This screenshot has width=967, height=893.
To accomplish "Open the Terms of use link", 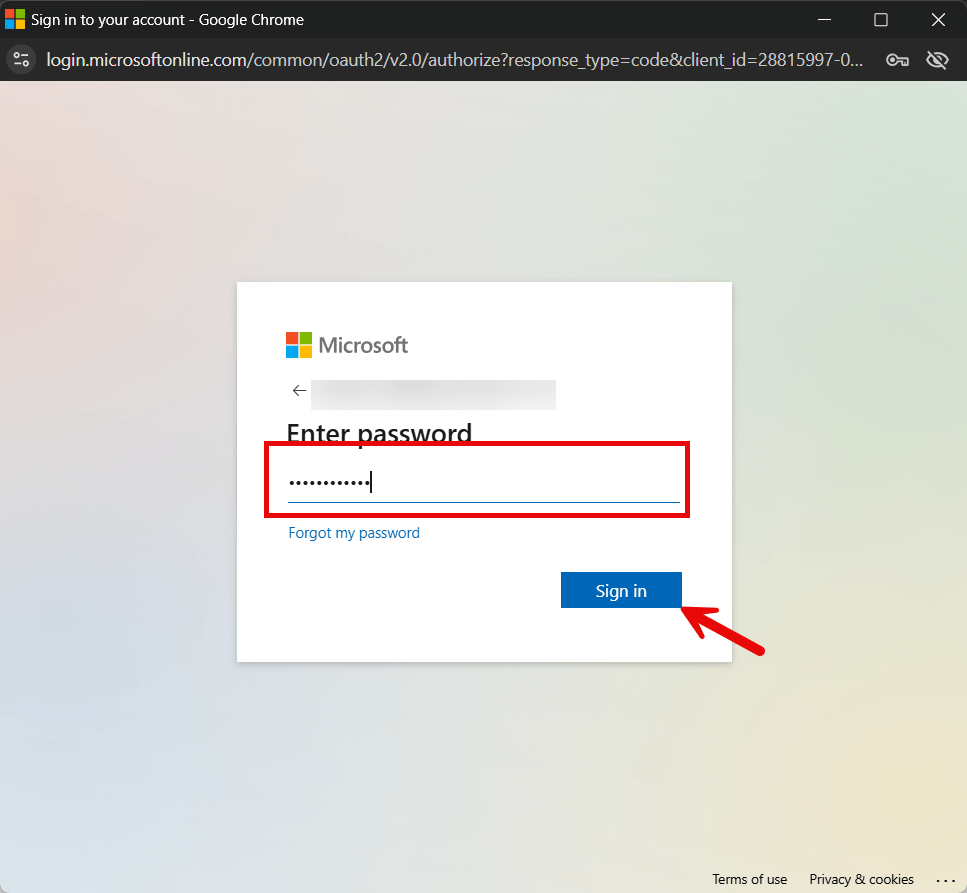I will 749,879.
